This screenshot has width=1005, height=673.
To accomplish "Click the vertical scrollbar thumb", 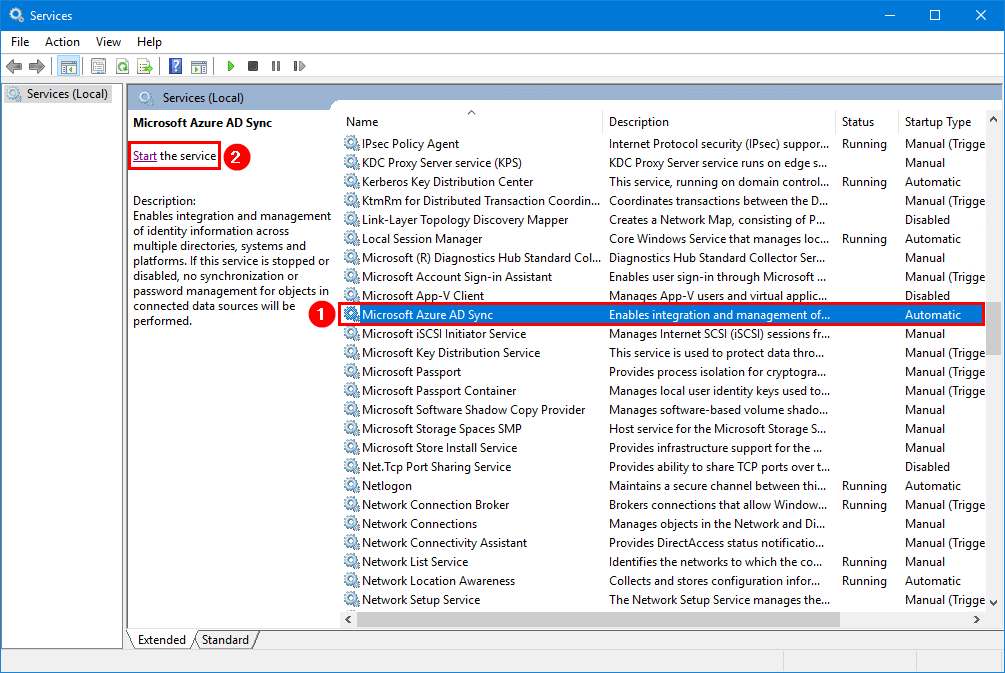I will tap(993, 328).
